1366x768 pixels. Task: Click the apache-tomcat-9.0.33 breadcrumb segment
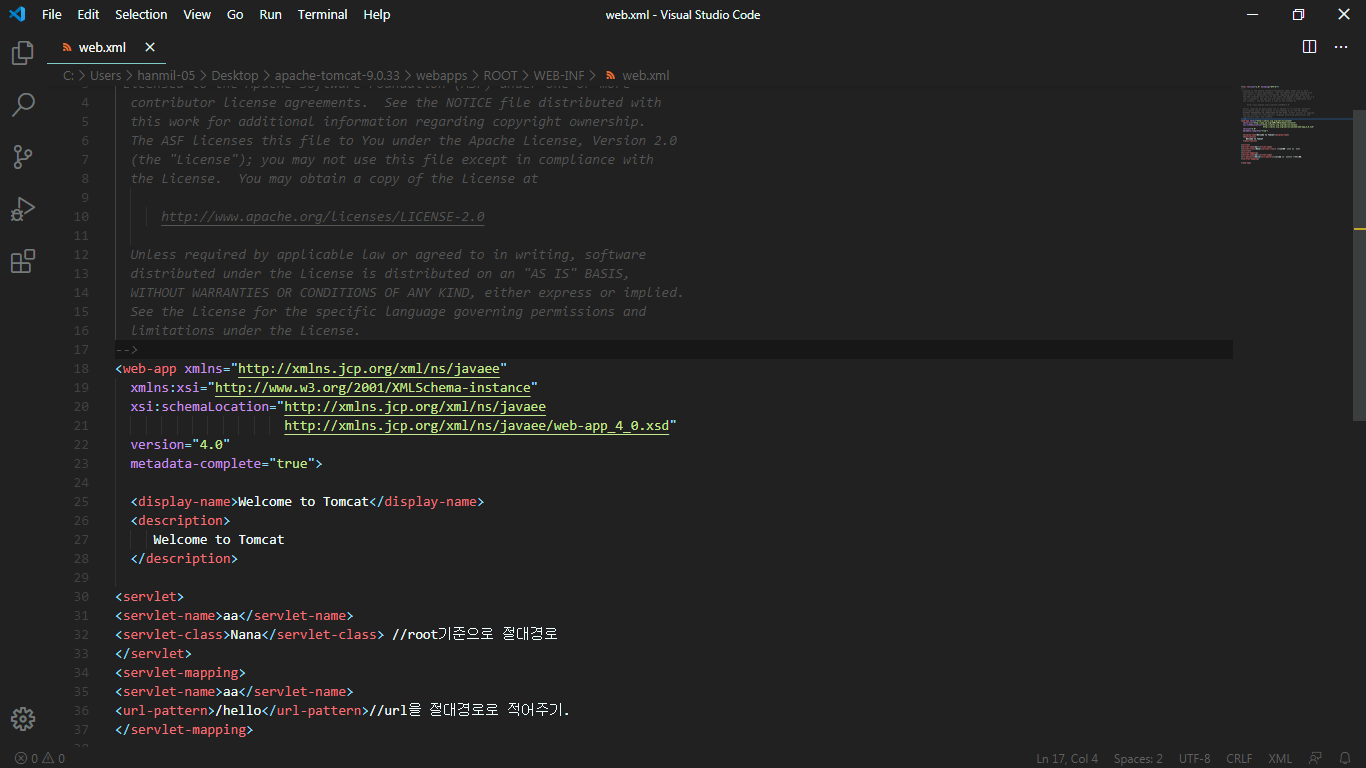(x=337, y=75)
